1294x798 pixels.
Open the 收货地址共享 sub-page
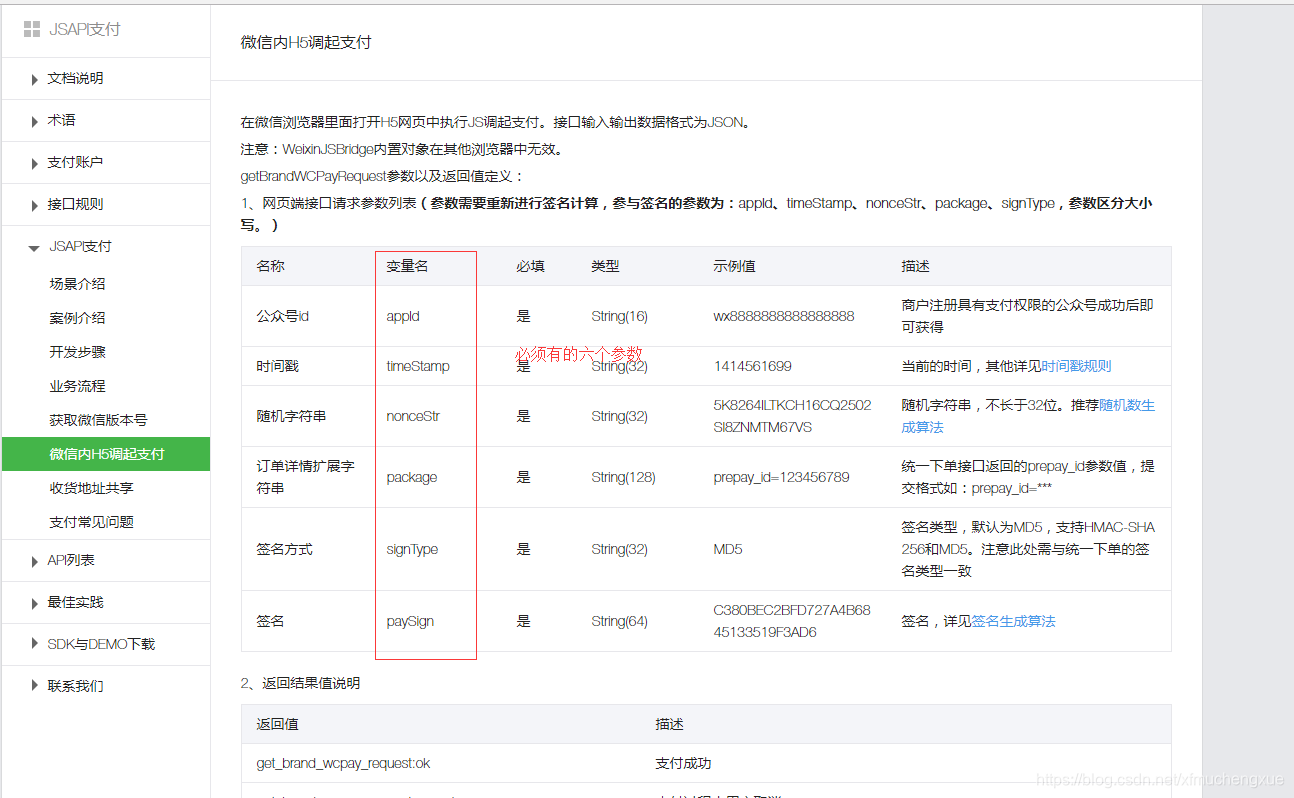click(91, 488)
